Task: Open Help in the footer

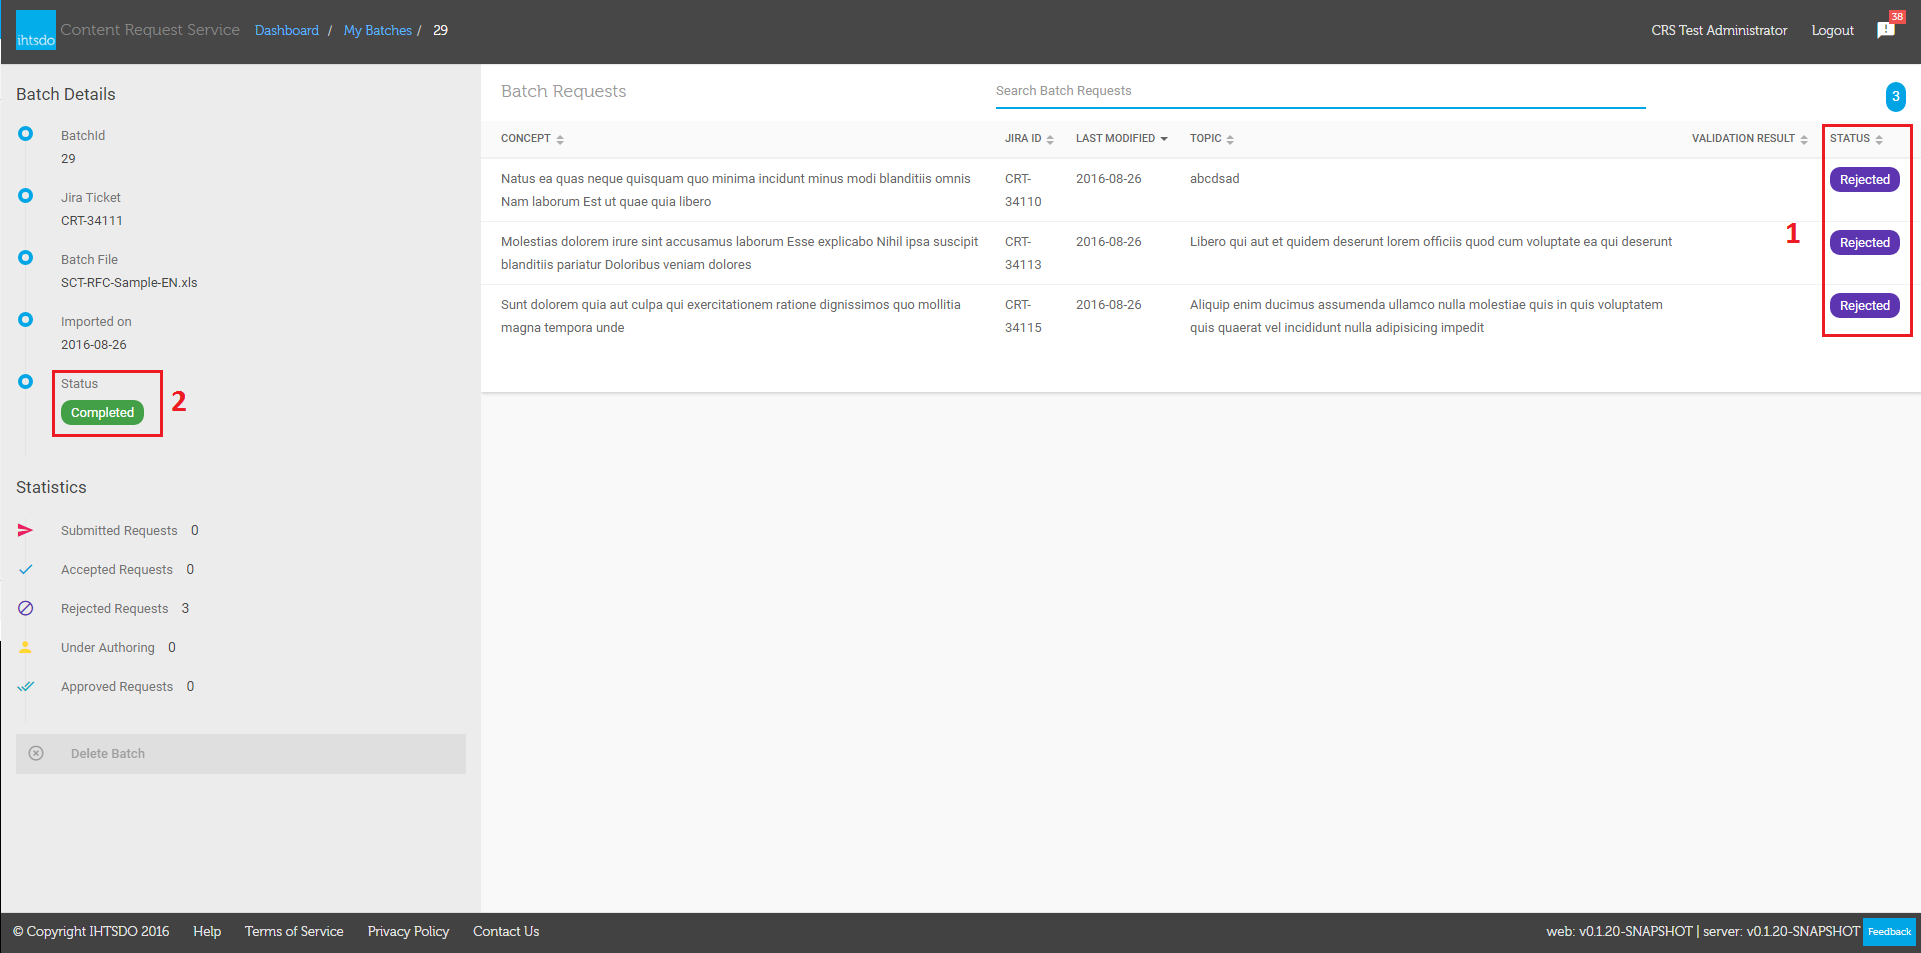Action: point(207,931)
